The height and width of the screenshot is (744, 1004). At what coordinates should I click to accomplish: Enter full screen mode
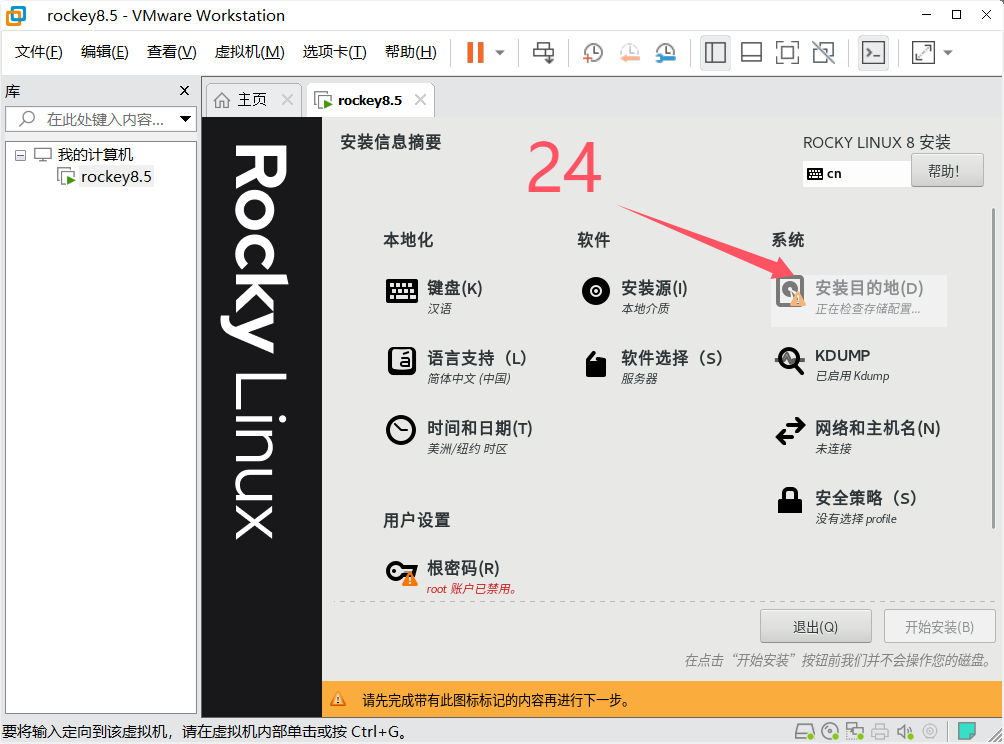coord(787,52)
